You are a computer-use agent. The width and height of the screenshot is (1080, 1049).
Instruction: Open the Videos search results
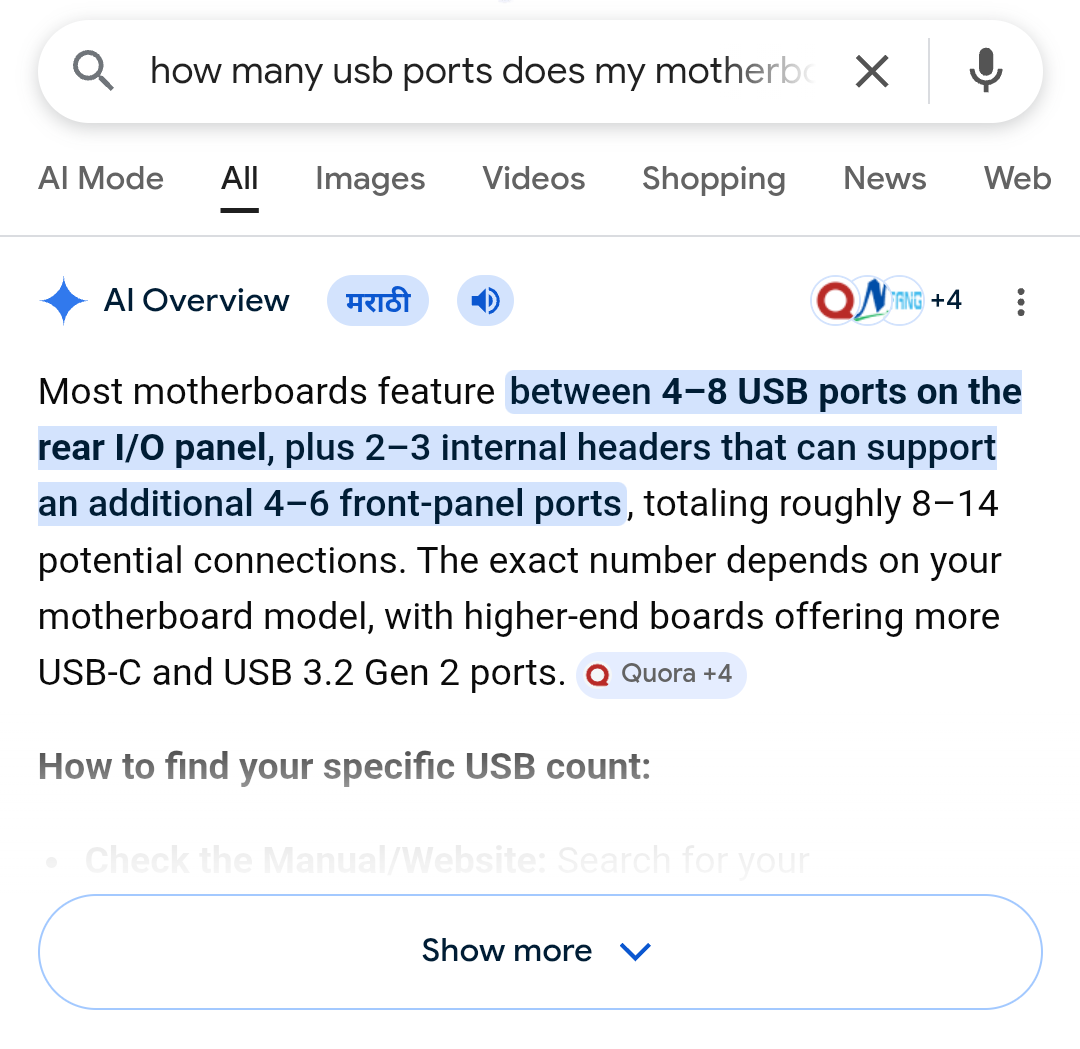click(x=533, y=180)
